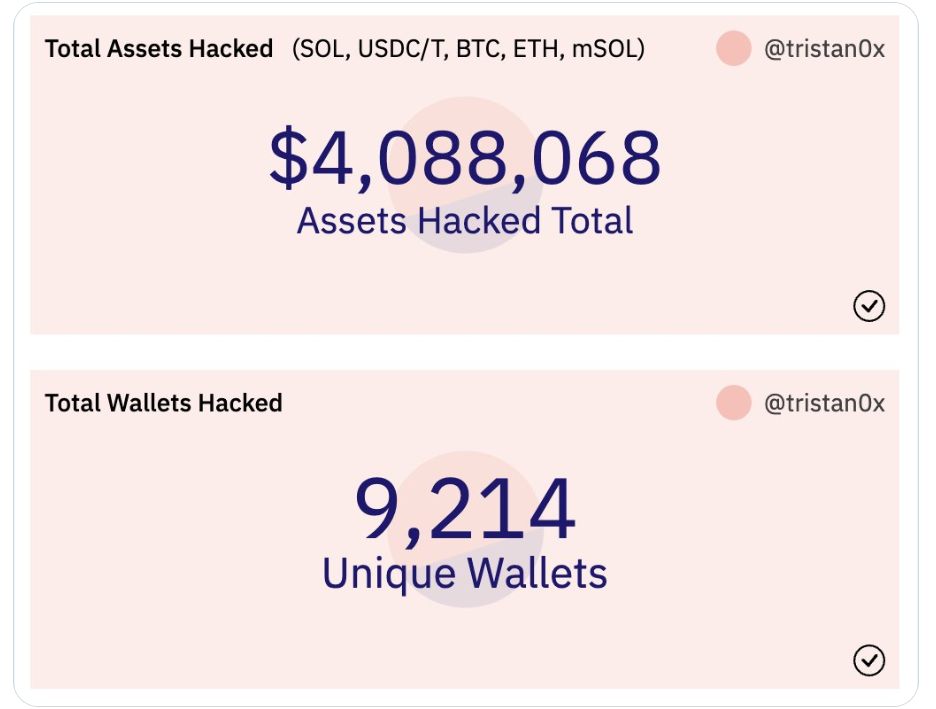936x709 pixels.
Task: Click the checkmark icon on Total Assets Hacked card
Action: tap(869, 306)
